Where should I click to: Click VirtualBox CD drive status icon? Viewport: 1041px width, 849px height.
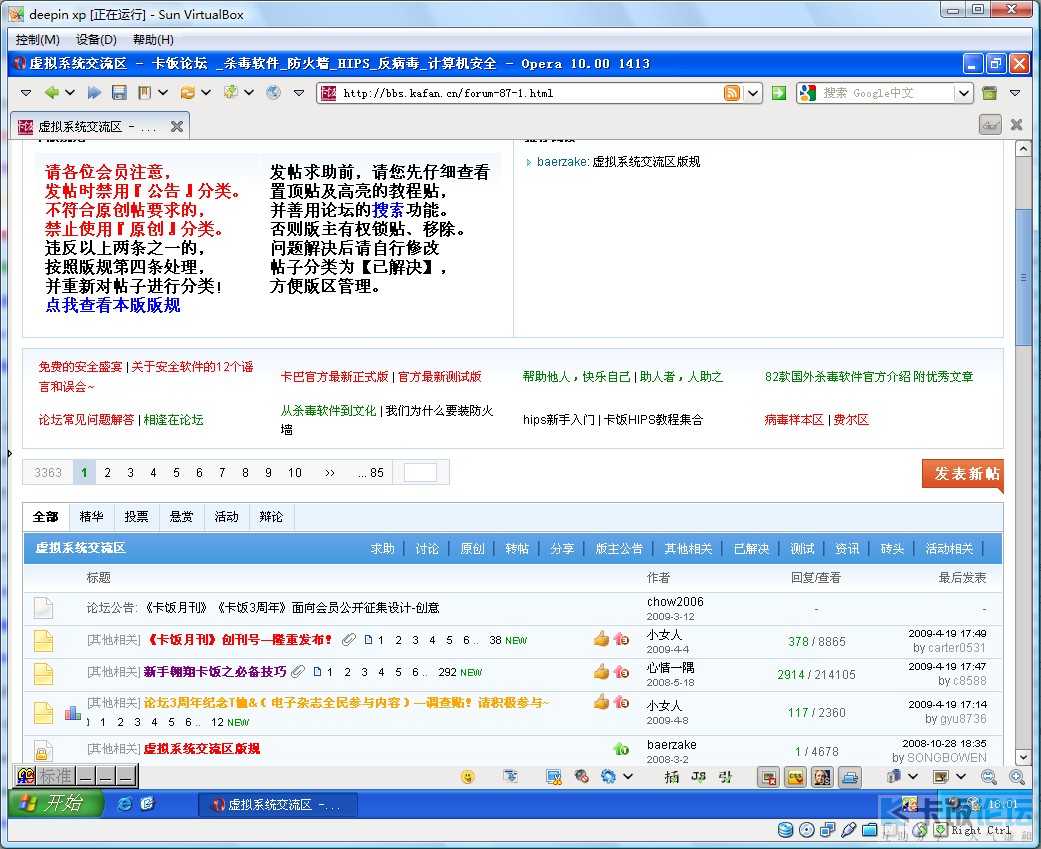pos(807,830)
